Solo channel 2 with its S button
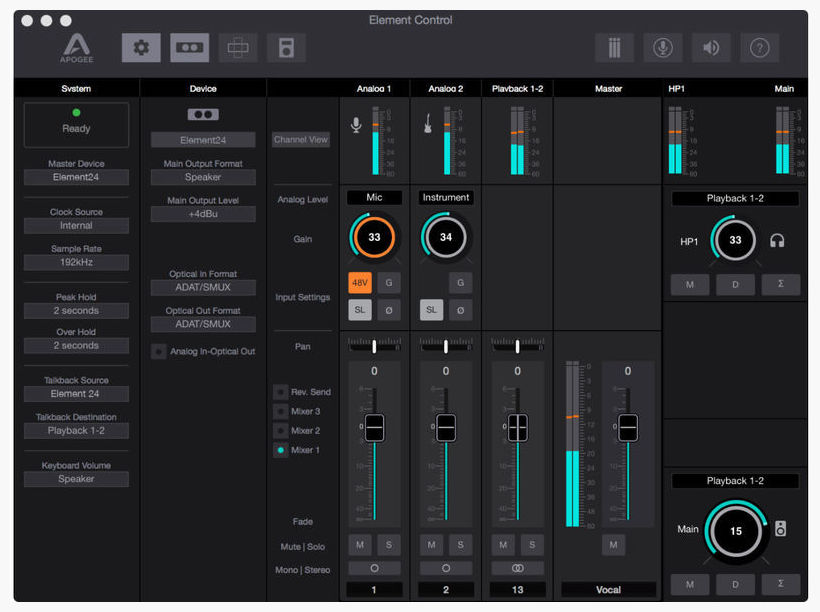This screenshot has width=820, height=612. point(461,545)
